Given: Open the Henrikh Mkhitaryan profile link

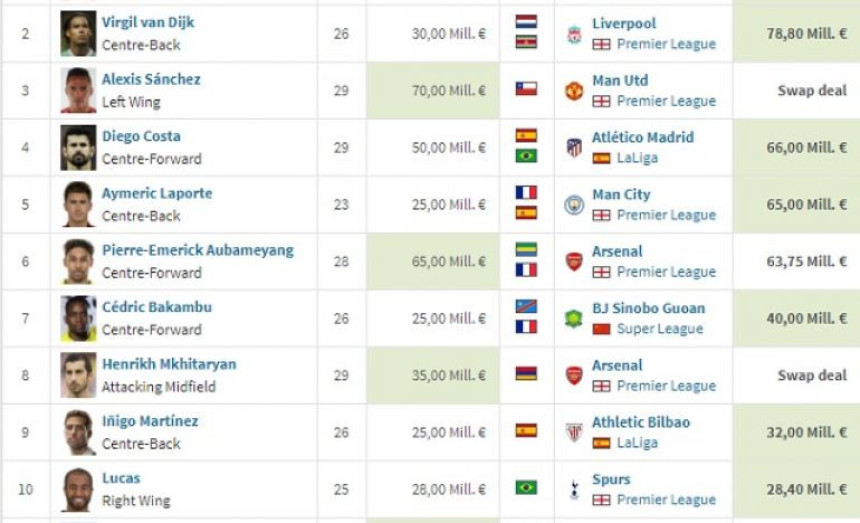Looking at the screenshot, I should tap(169, 364).
